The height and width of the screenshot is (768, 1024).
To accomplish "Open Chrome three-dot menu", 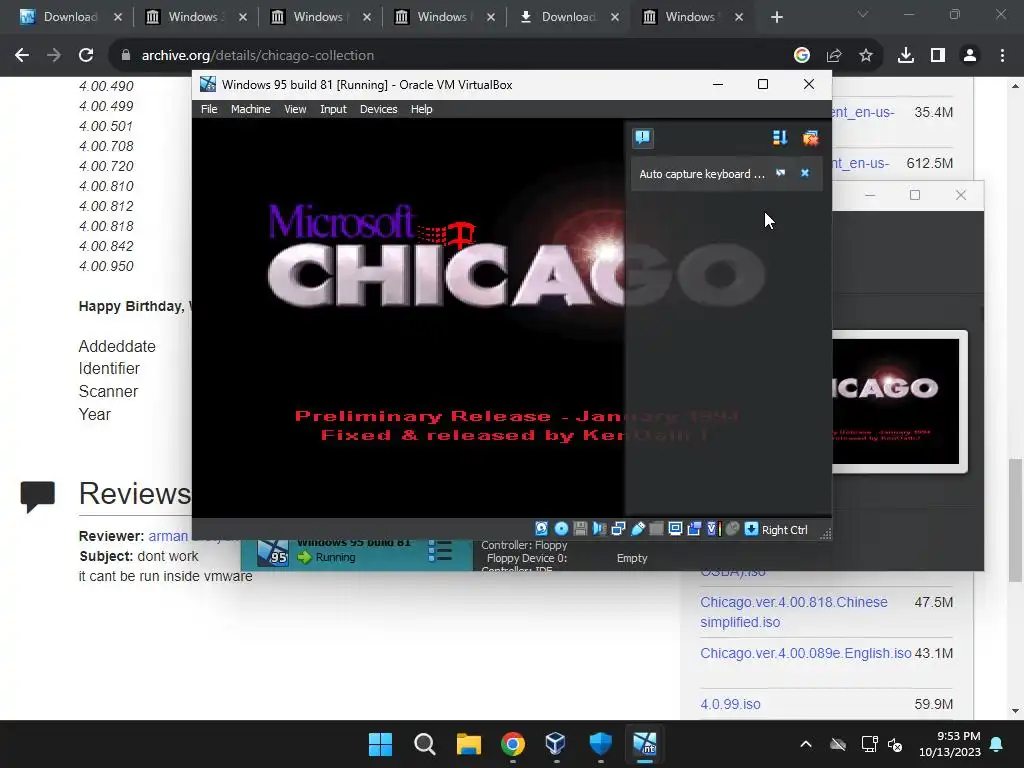I will tap(1002, 56).
